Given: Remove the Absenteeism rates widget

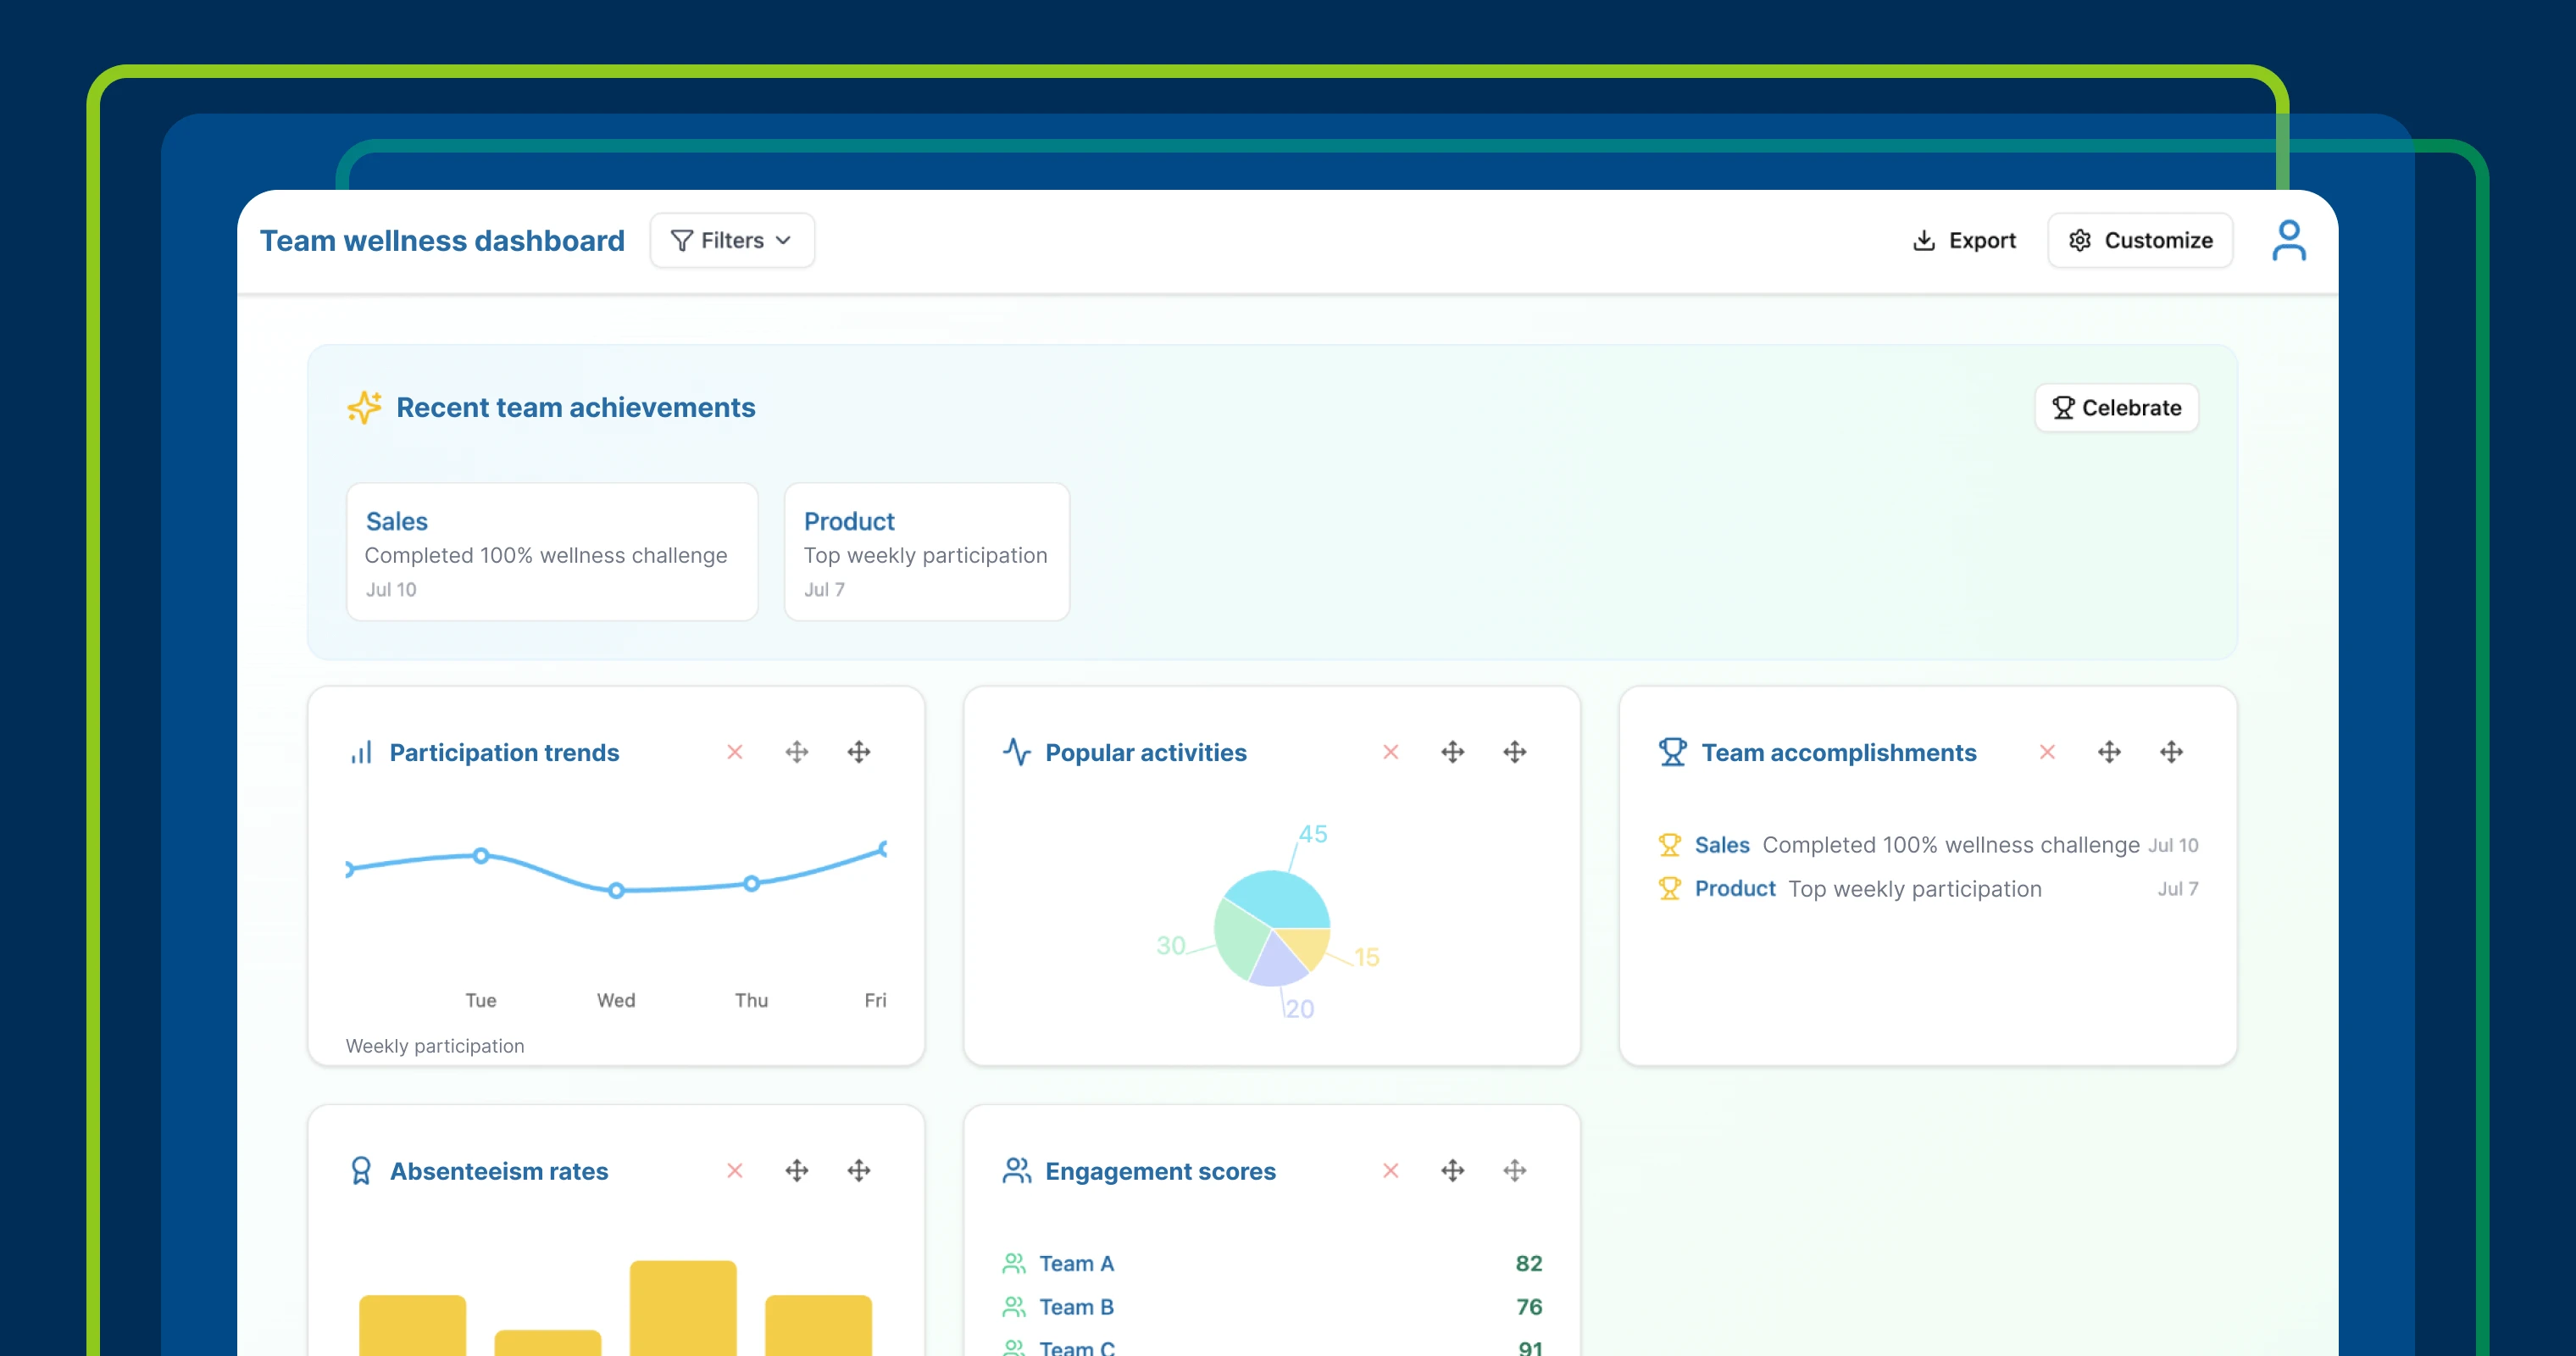Looking at the screenshot, I should pyautogui.click(x=735, y=1170).
